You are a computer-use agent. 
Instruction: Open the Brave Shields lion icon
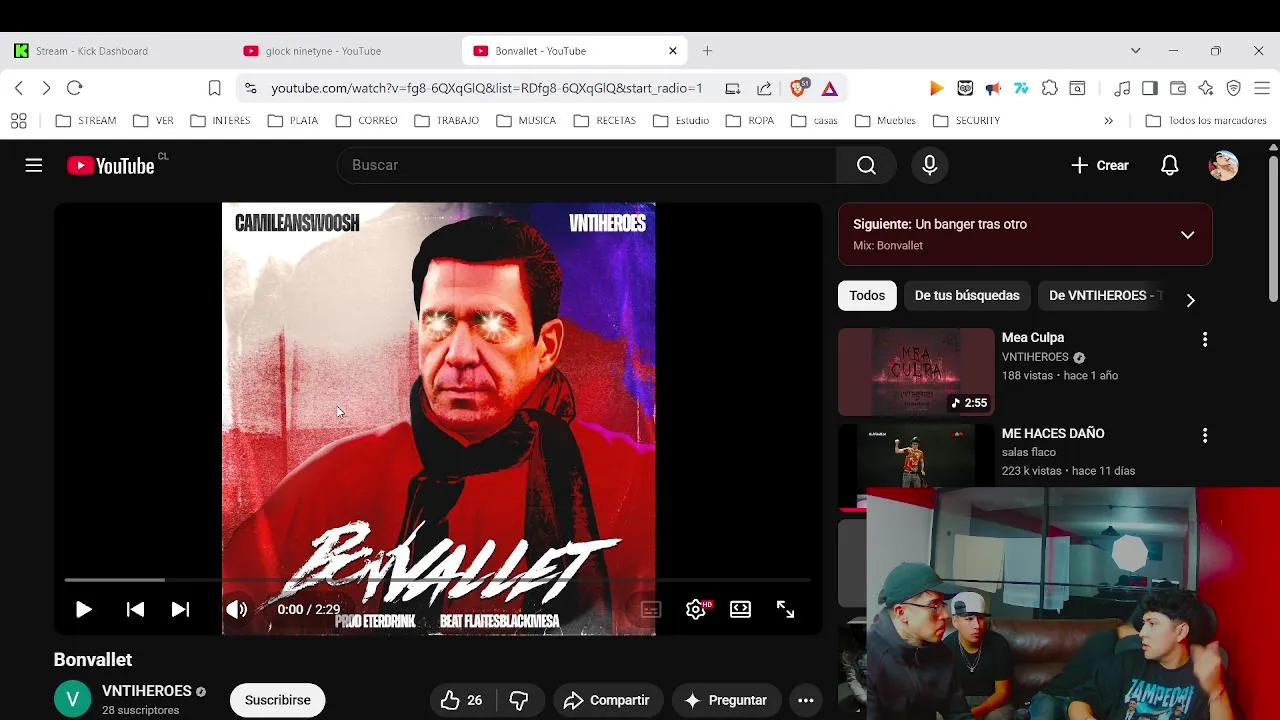click(799, 88)
